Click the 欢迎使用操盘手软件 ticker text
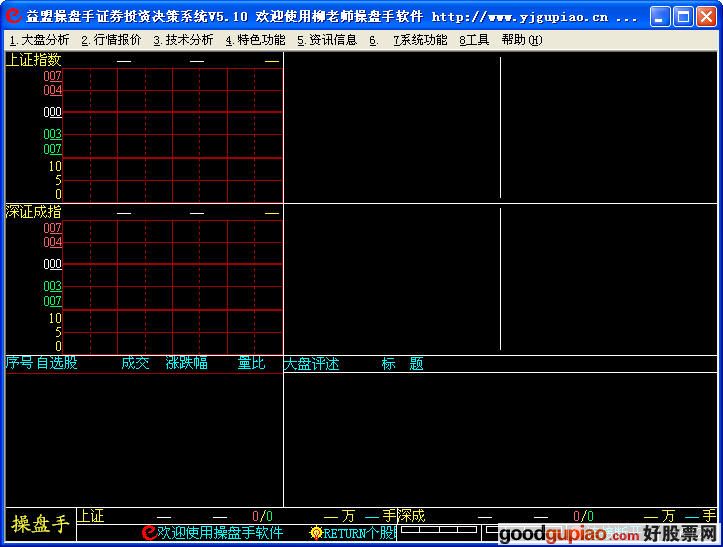 pyautogui.click(x=220, y=533)
